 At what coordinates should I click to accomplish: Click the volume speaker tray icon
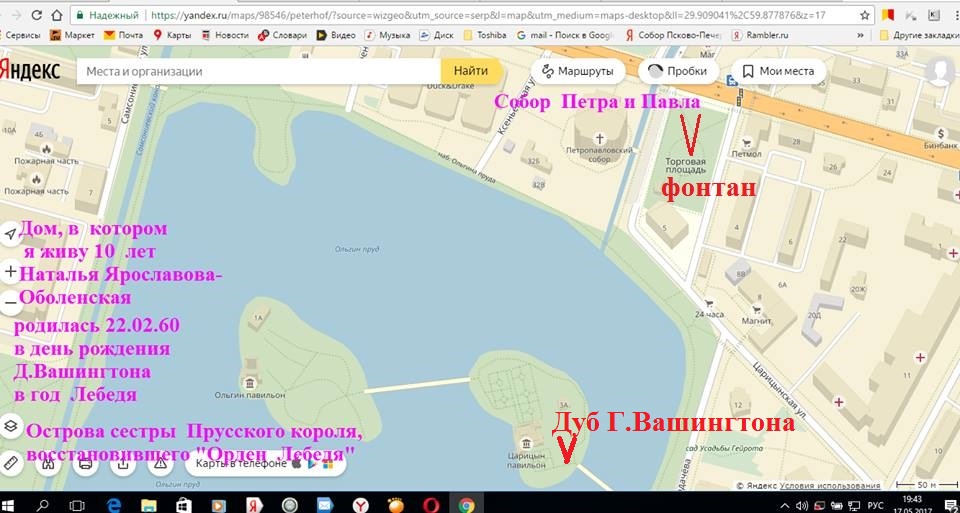[x=803, y=505]
